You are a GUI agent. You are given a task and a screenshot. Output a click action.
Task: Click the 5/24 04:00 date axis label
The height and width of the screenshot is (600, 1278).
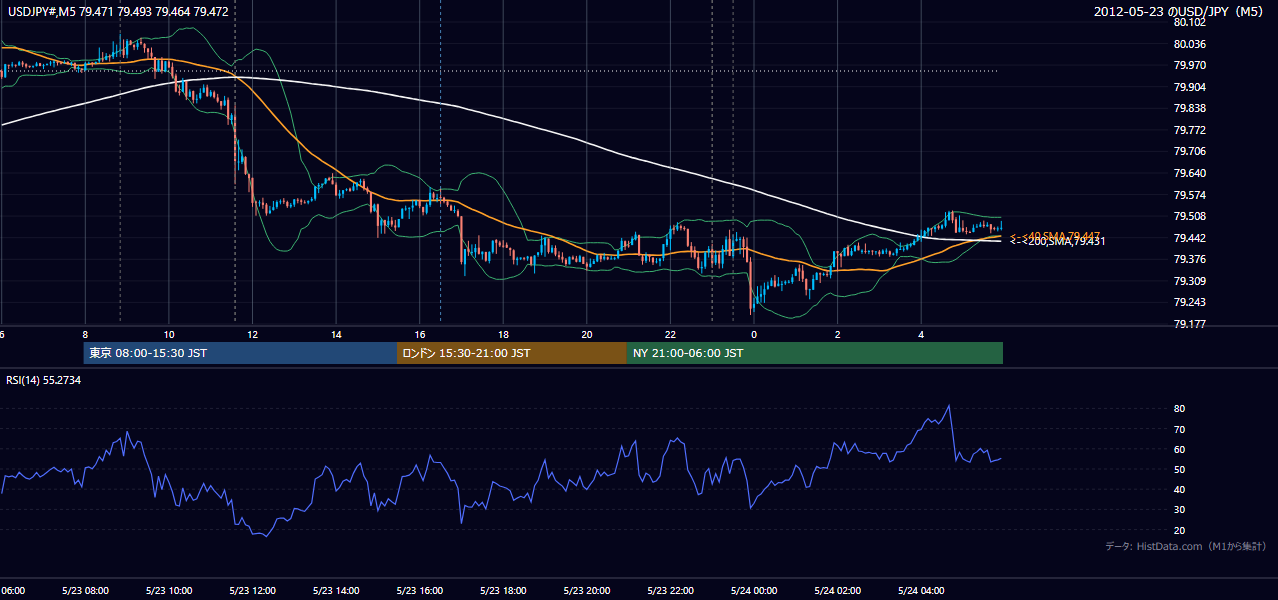point(922,591)
